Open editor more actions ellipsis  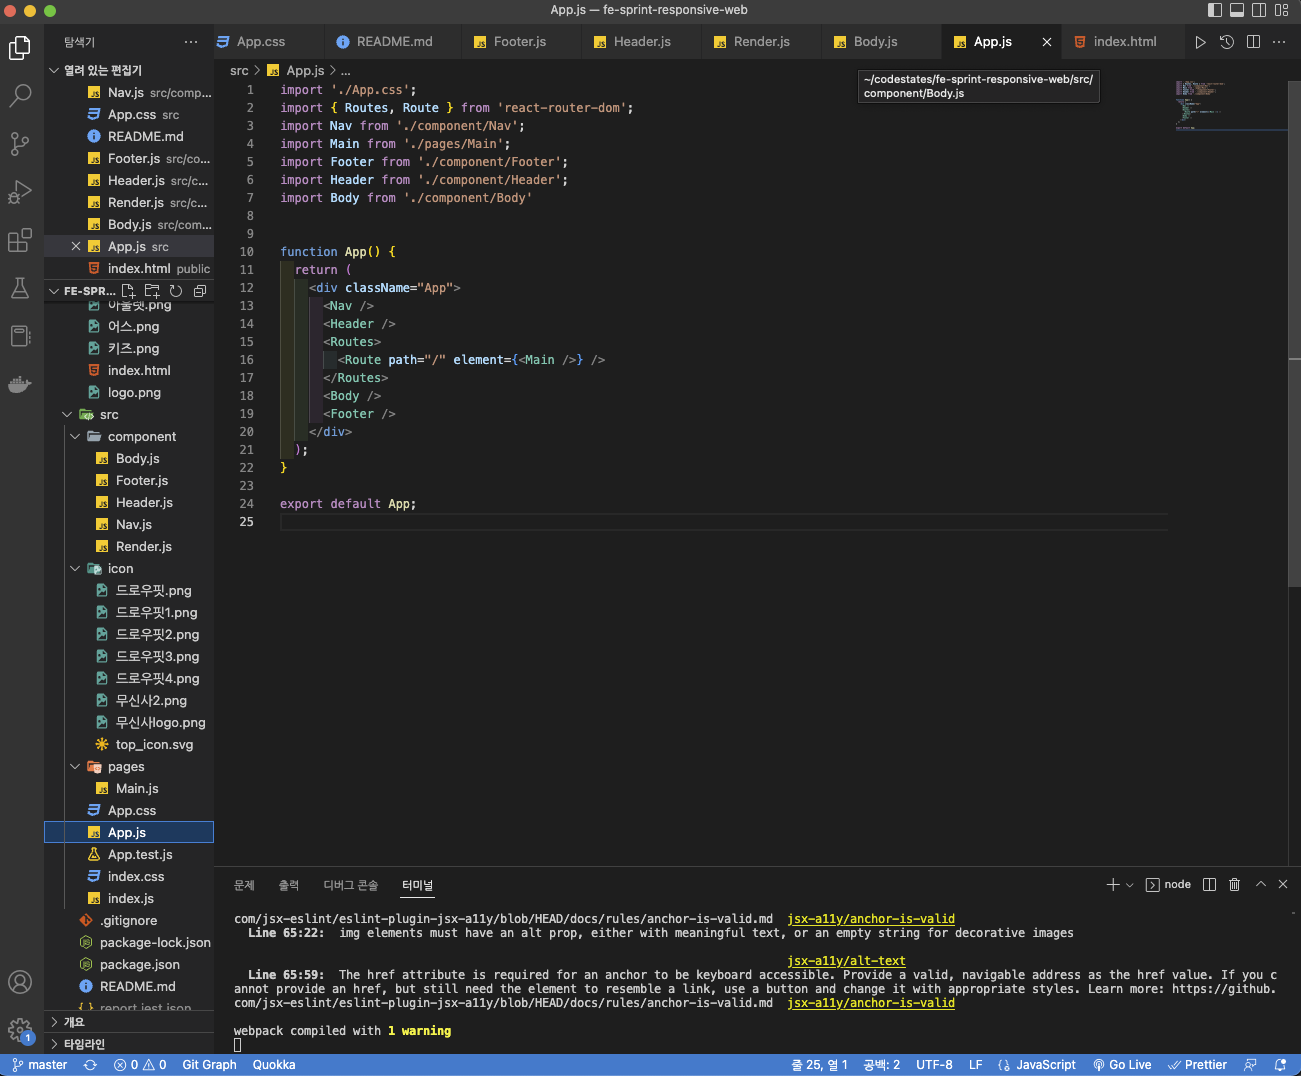click(x=1279, y=42)
